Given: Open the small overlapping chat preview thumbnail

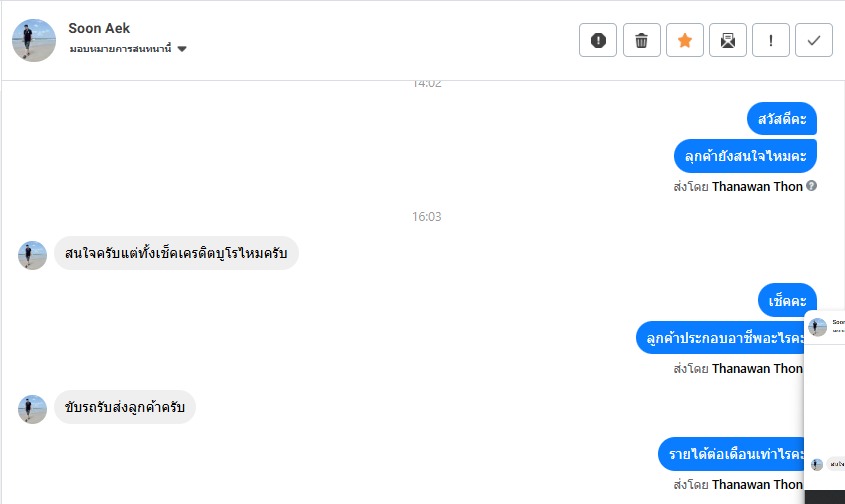Looking at the screenshot, I should pos(825,400).
